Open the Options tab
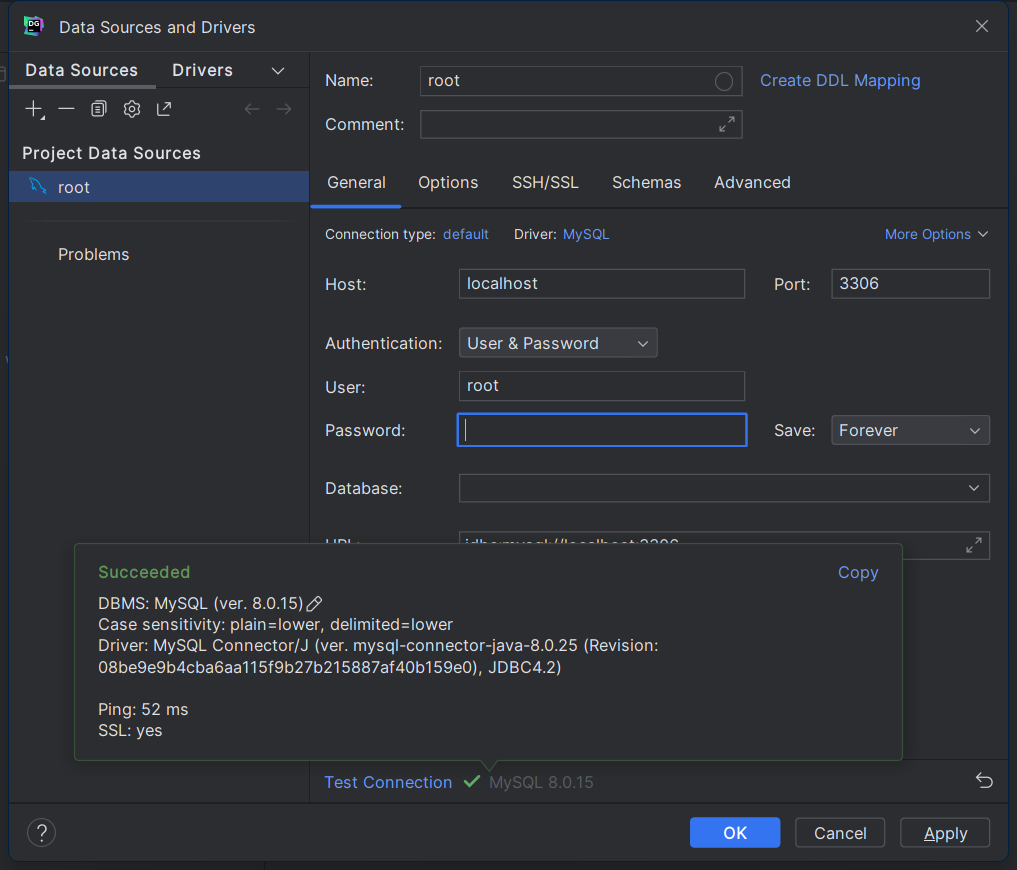Viewport: 1017px width, 870px height. (448, 182)
